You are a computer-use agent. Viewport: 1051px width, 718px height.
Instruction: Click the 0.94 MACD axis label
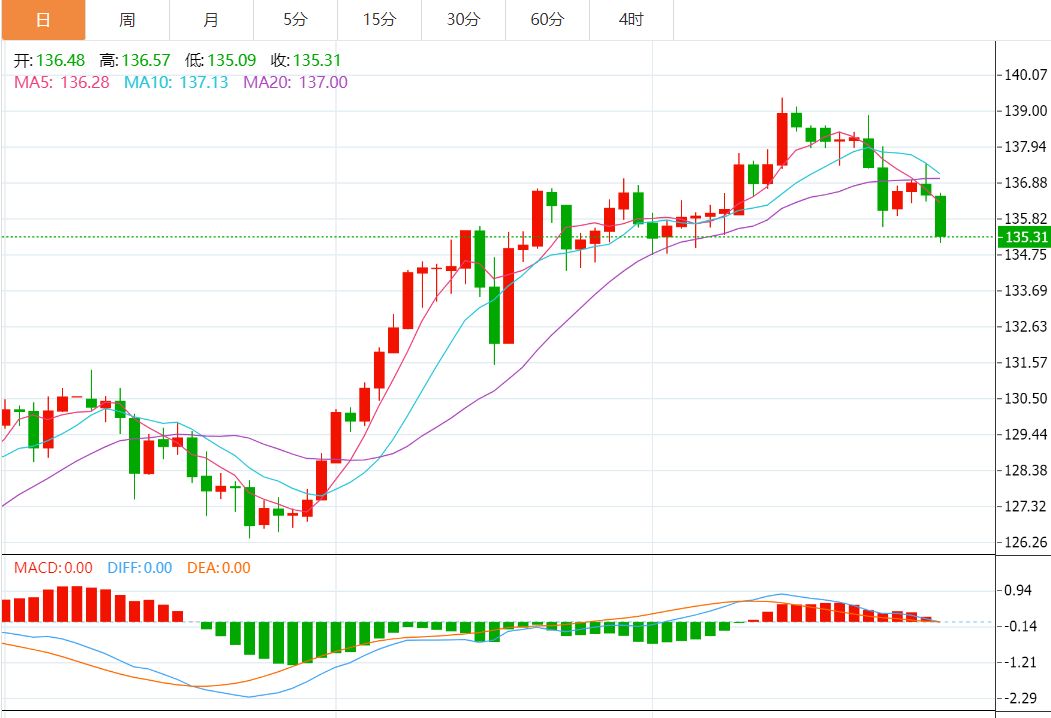pyautogui.click(x=1017, y=591)
